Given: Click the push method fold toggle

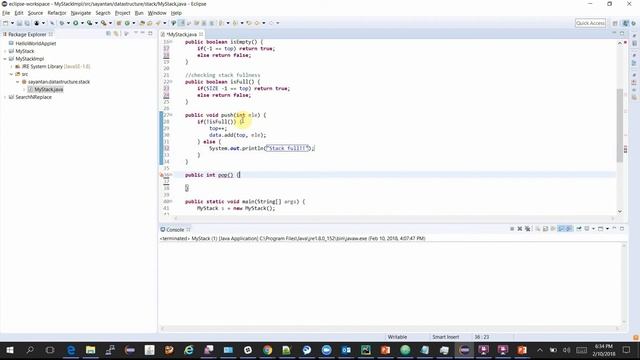Looking at the screenshot, I should pos(171,115).
